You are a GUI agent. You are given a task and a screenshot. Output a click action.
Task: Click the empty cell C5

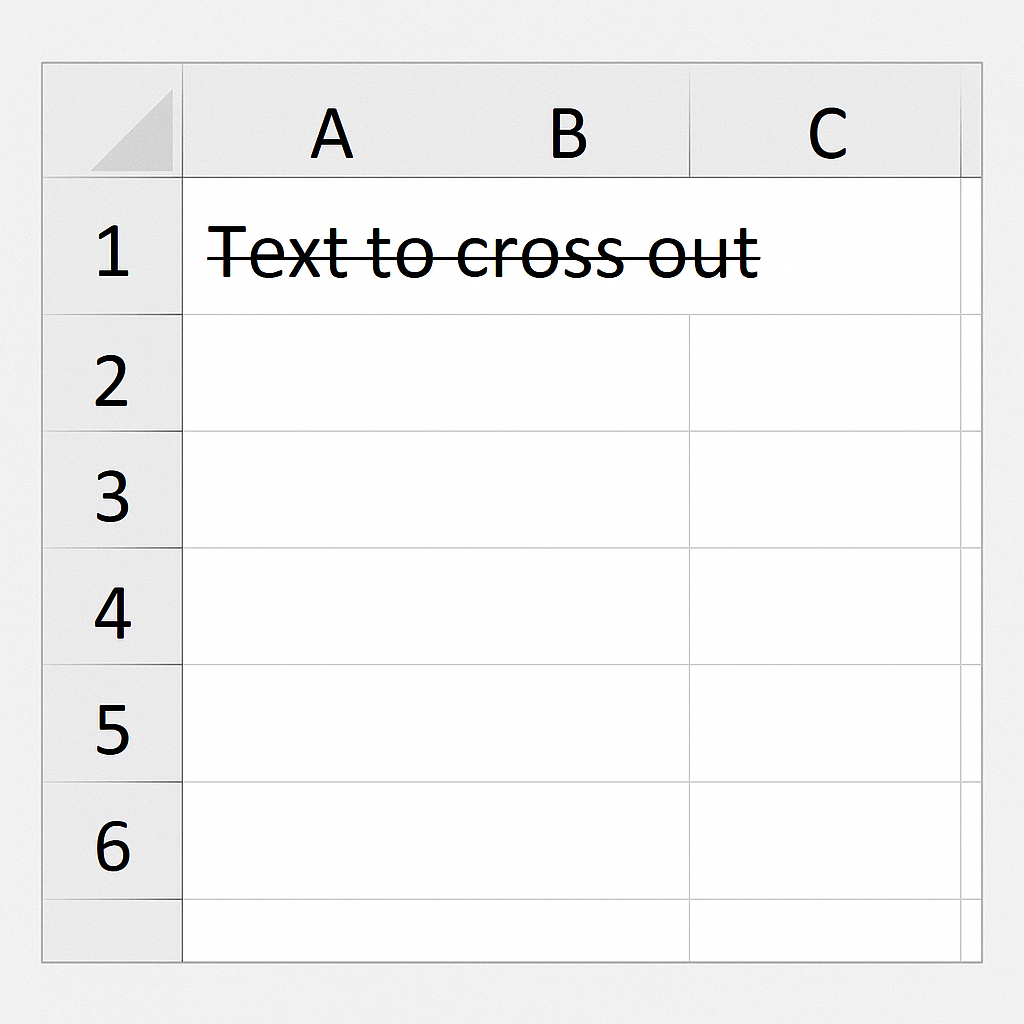coord(824,724)
